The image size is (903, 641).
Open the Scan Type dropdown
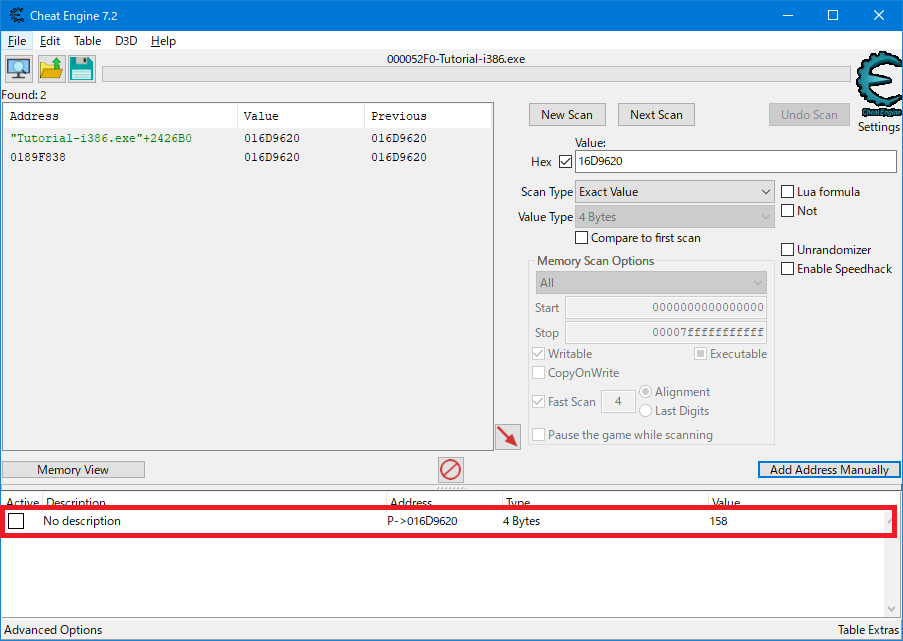point(675,192)
